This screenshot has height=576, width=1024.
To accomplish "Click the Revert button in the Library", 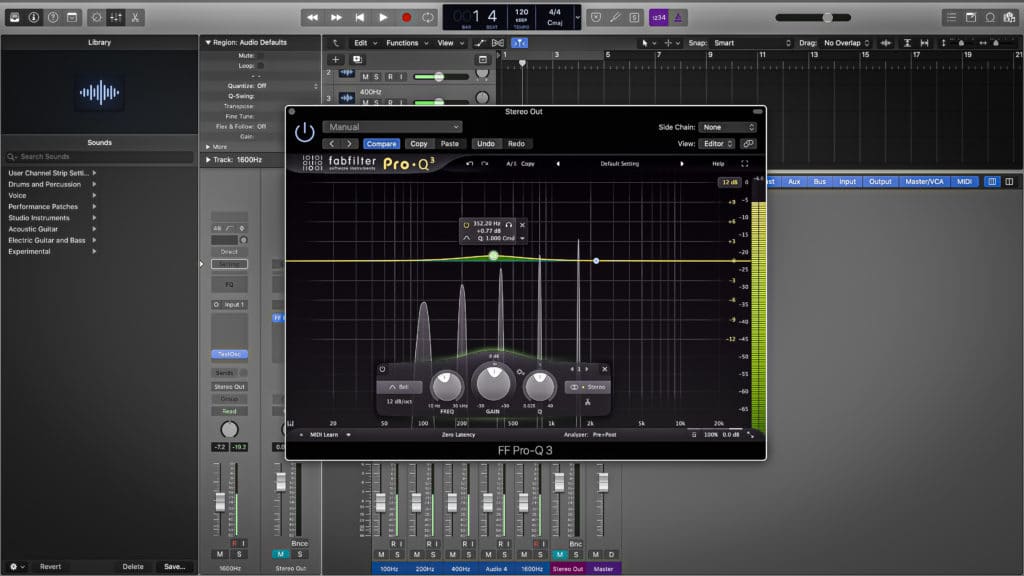I will (x=50, y=566).
